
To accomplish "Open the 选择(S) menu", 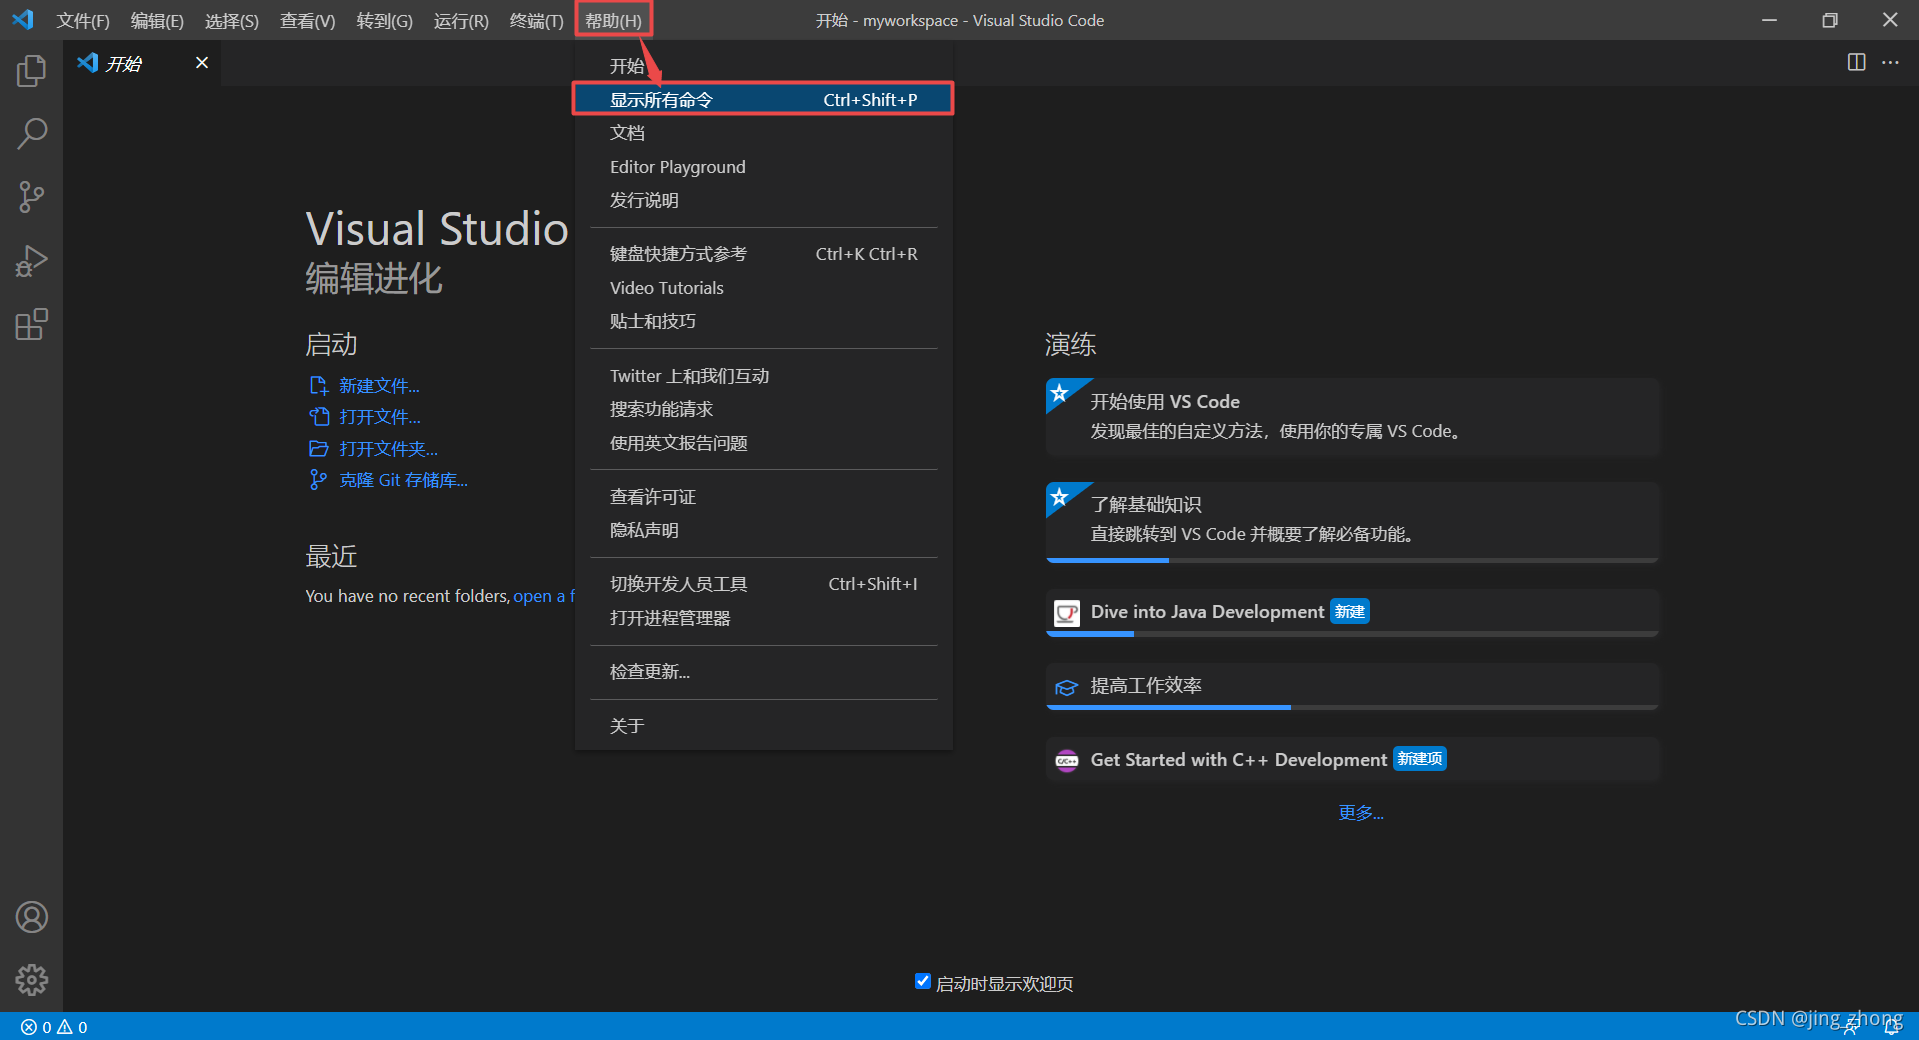I will point(232,20).
